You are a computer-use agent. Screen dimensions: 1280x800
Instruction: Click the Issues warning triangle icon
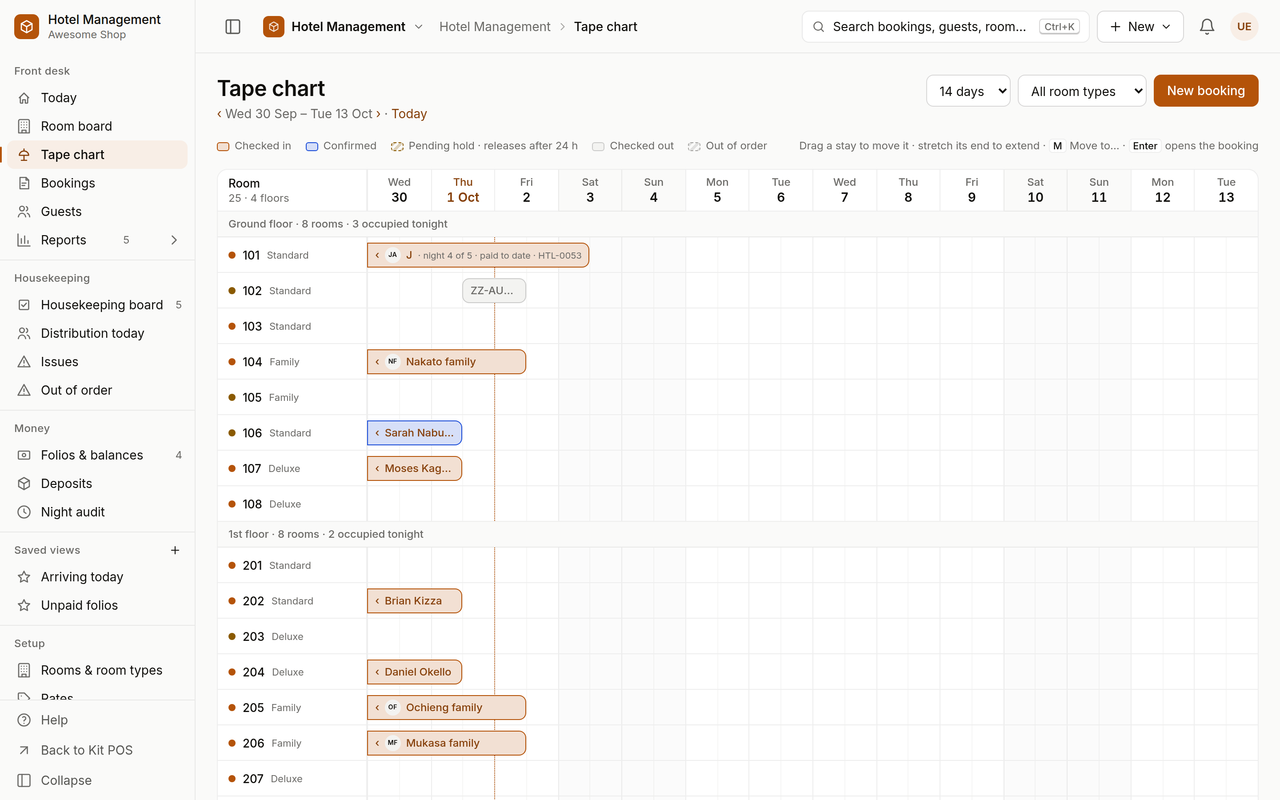pos(24,362)
